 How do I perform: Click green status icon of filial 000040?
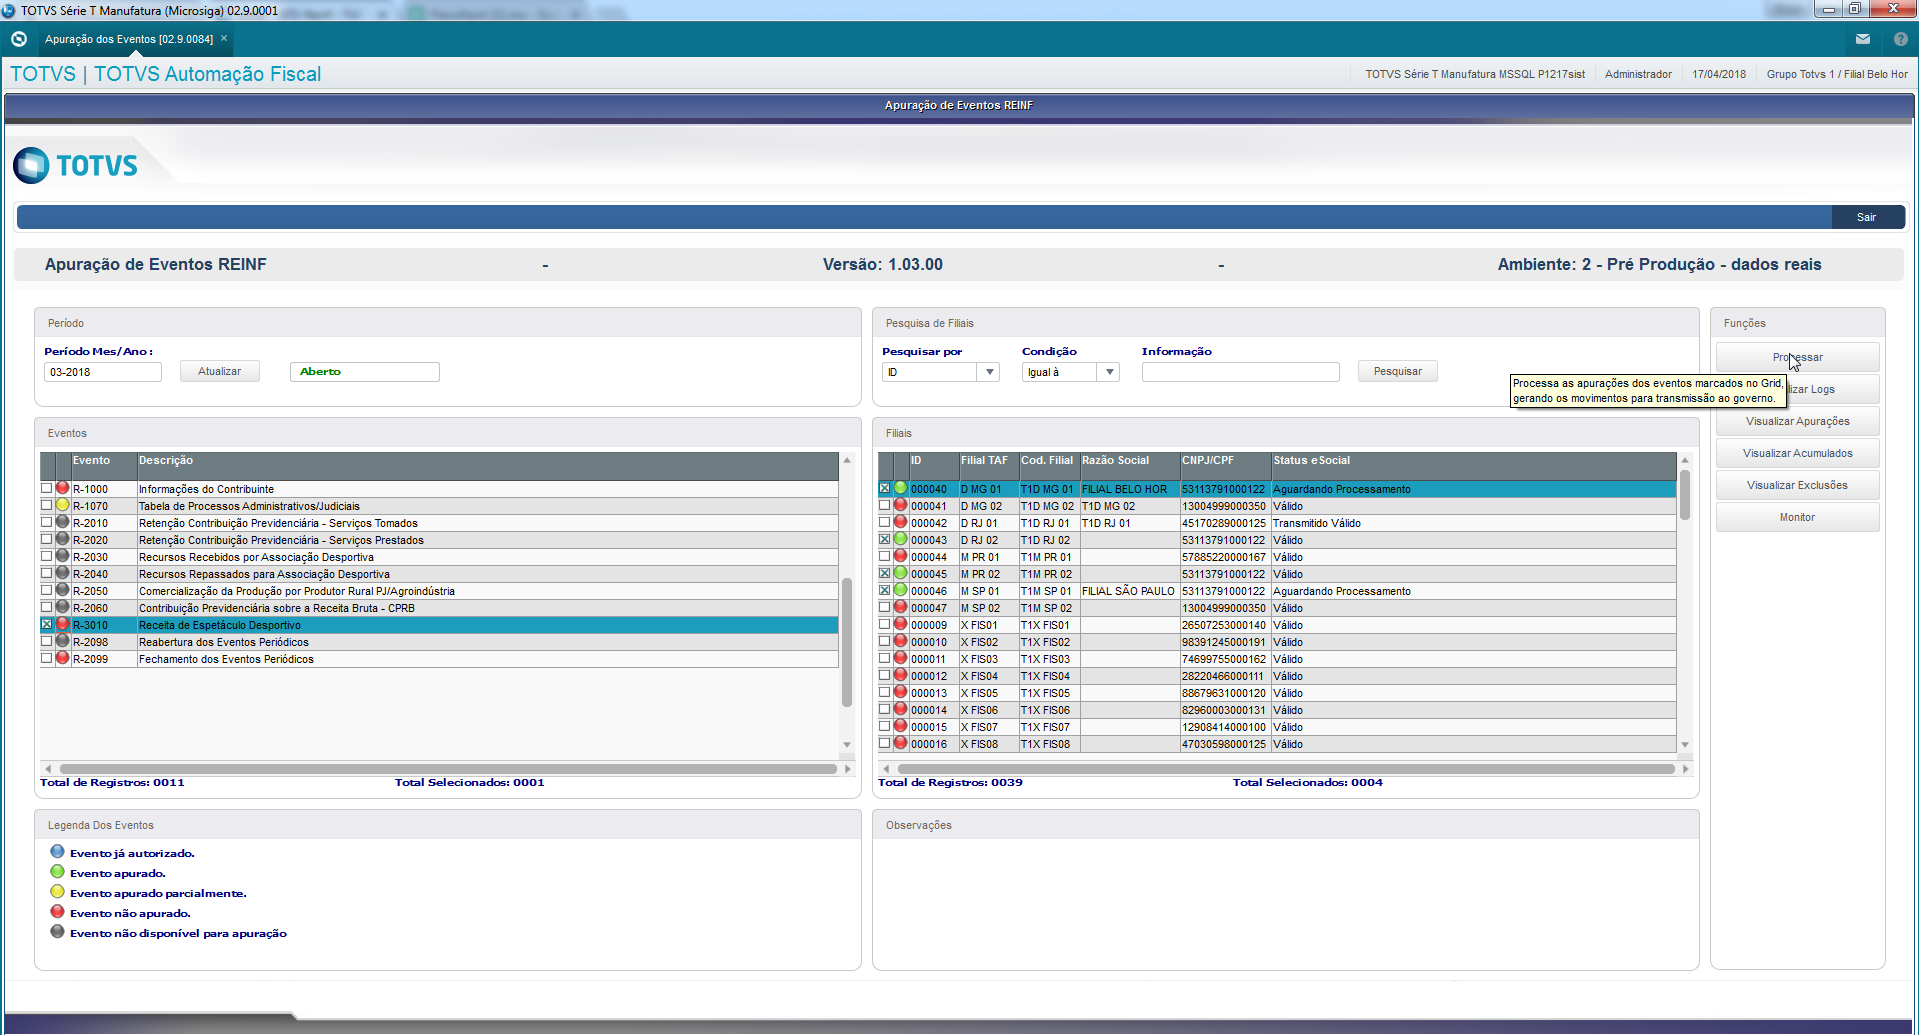pos(900,488)
